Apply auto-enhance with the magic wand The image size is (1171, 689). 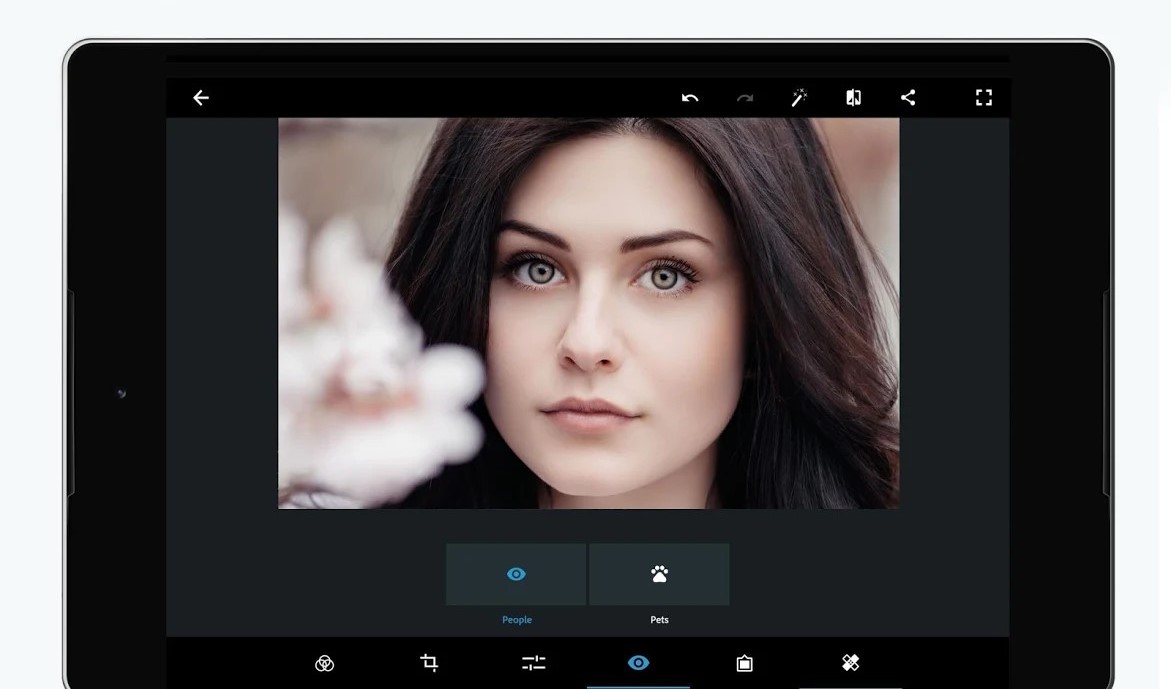[x=799, y=98]
